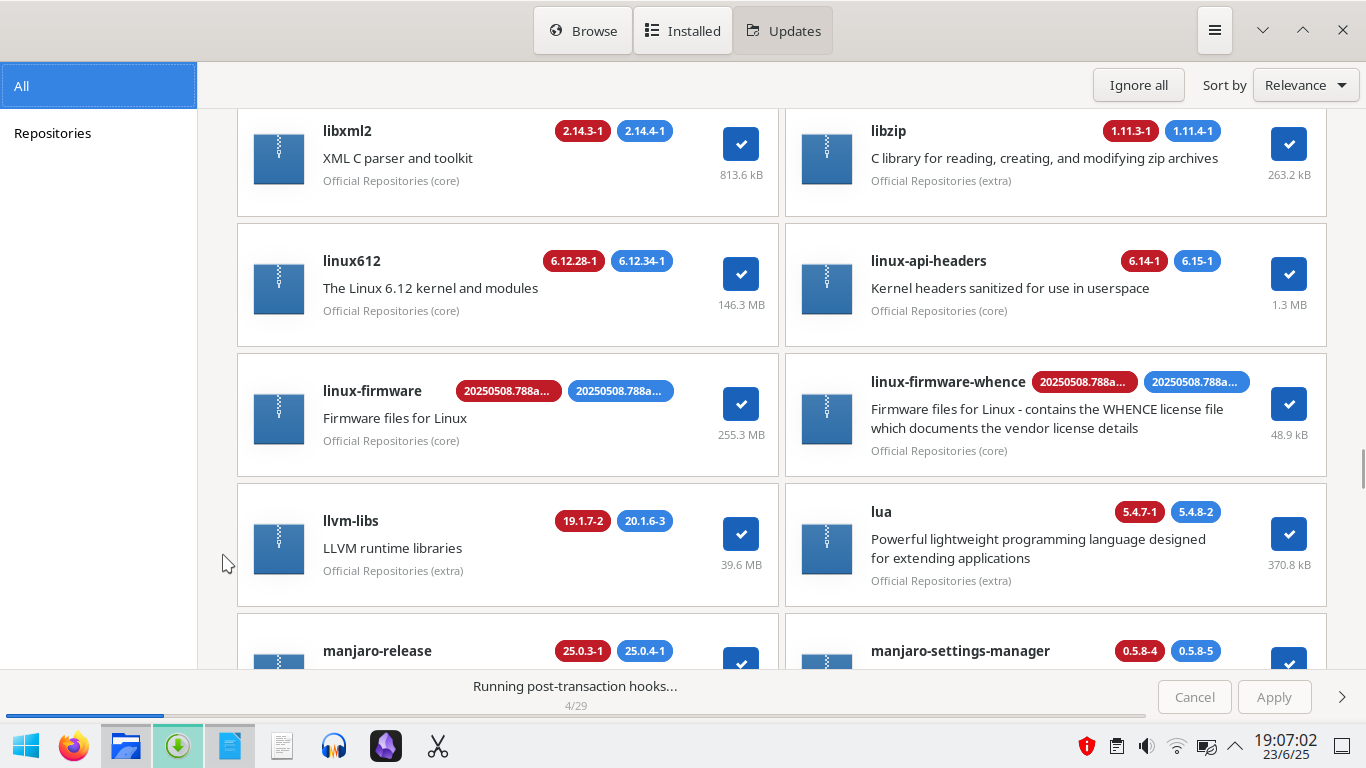Click lua new version badge 5.4.8-2
Screen dimensions: 1366x768
tap(1195, 512)
